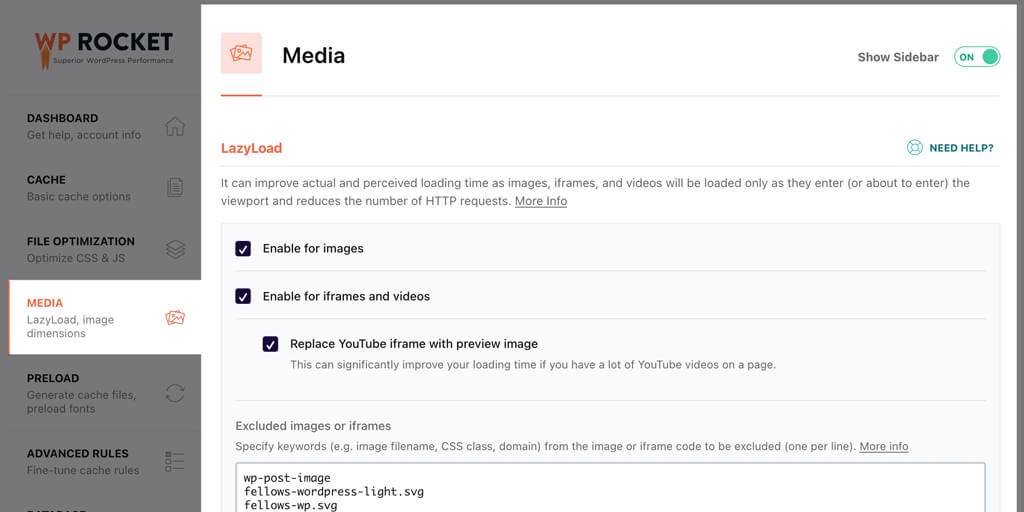Click the Media header icon
Image resolution: width=1024 pixels, height=512 pixels.
(241, 53)
